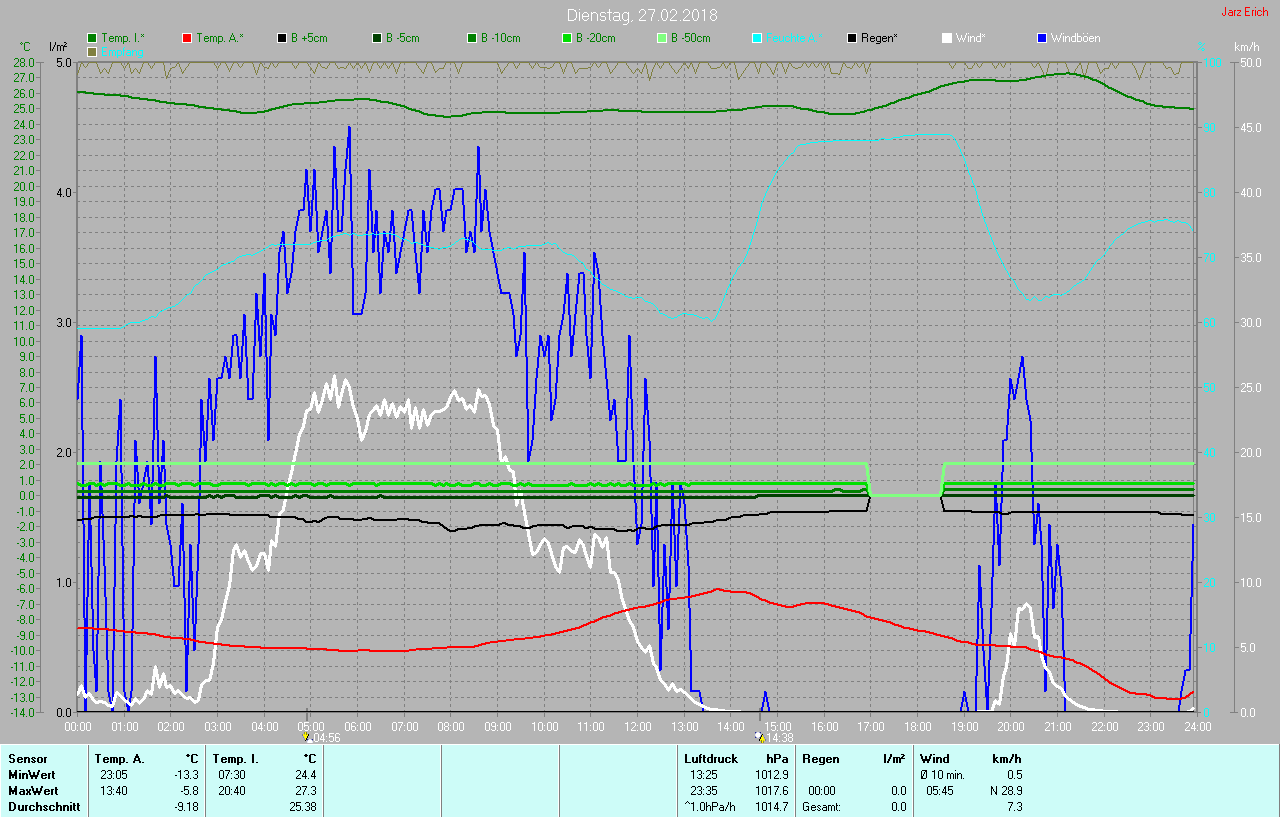Click the blue Windböen legend swatch
The height and width of the screenshot is (817, 1280).
coord(1042,38)
